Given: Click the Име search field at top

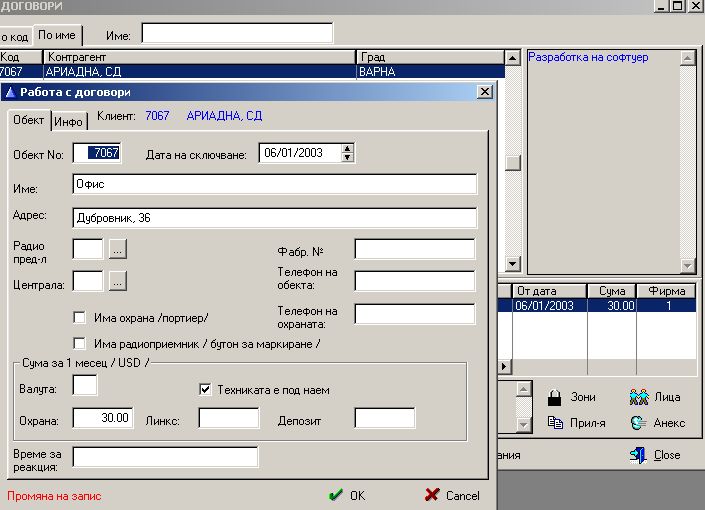Looking at the screenshot, I should click(237, 33).
